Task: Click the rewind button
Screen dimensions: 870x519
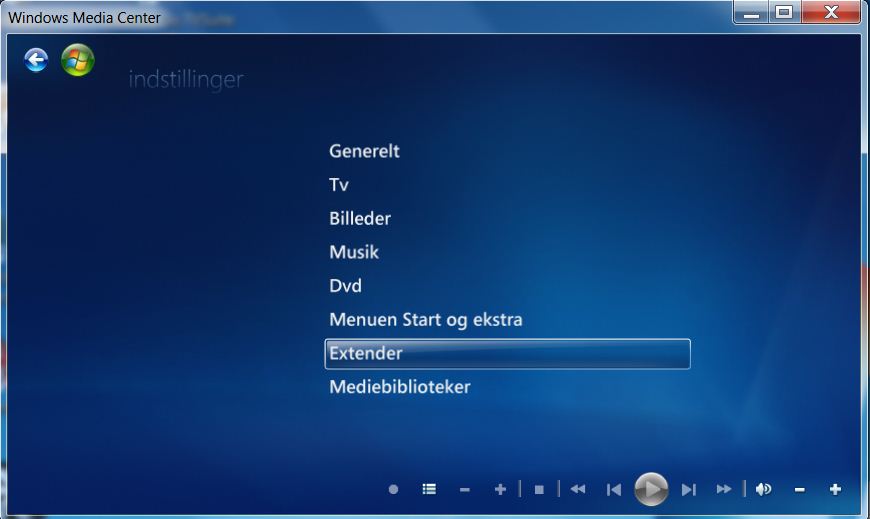Action: 578,489
